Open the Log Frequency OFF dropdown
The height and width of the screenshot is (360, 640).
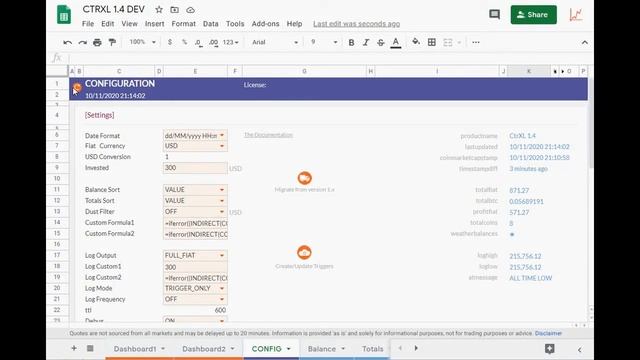click(x=222, y=299)
